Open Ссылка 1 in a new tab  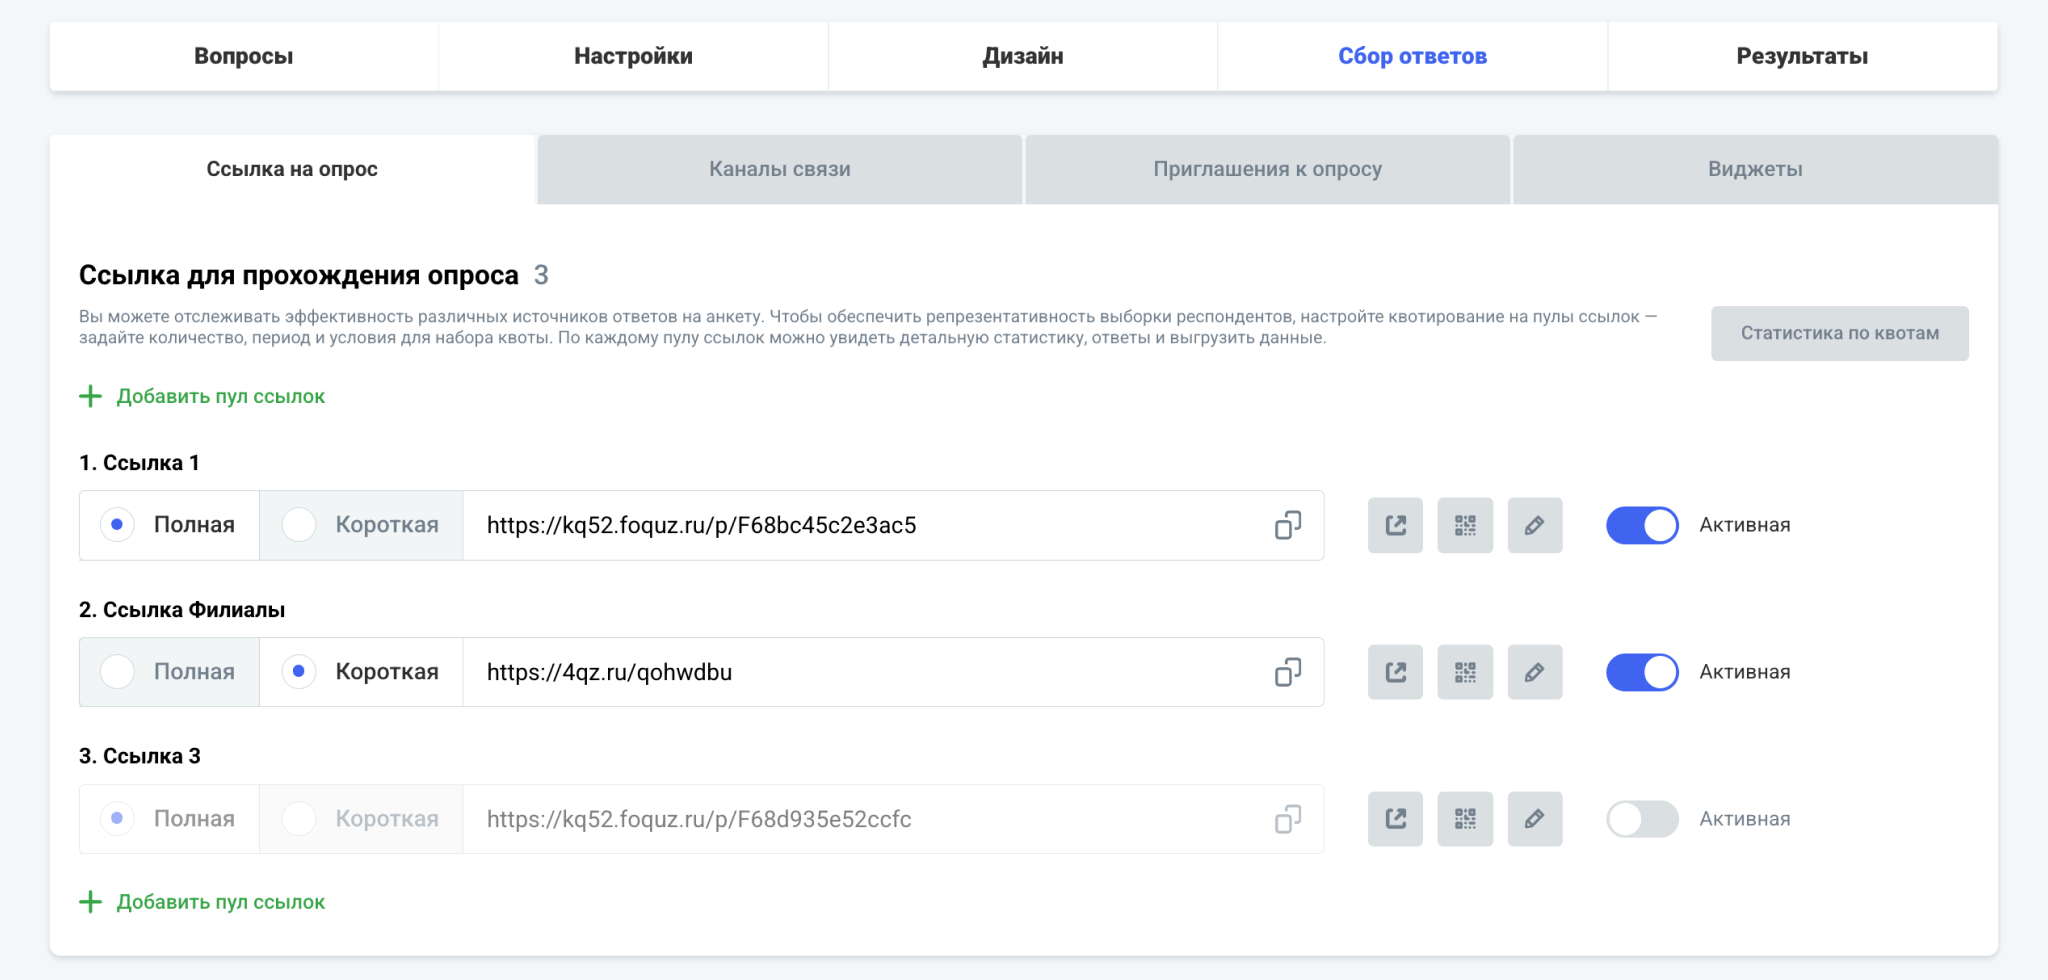[x=1395, y=525]
